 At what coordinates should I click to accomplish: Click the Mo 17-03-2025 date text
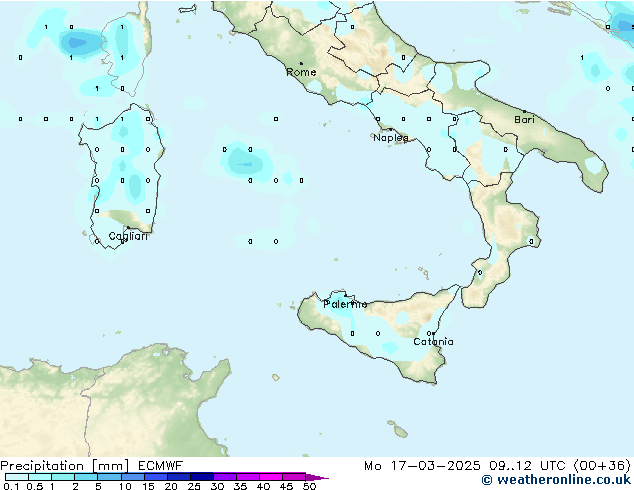click(x=422, y=466)
